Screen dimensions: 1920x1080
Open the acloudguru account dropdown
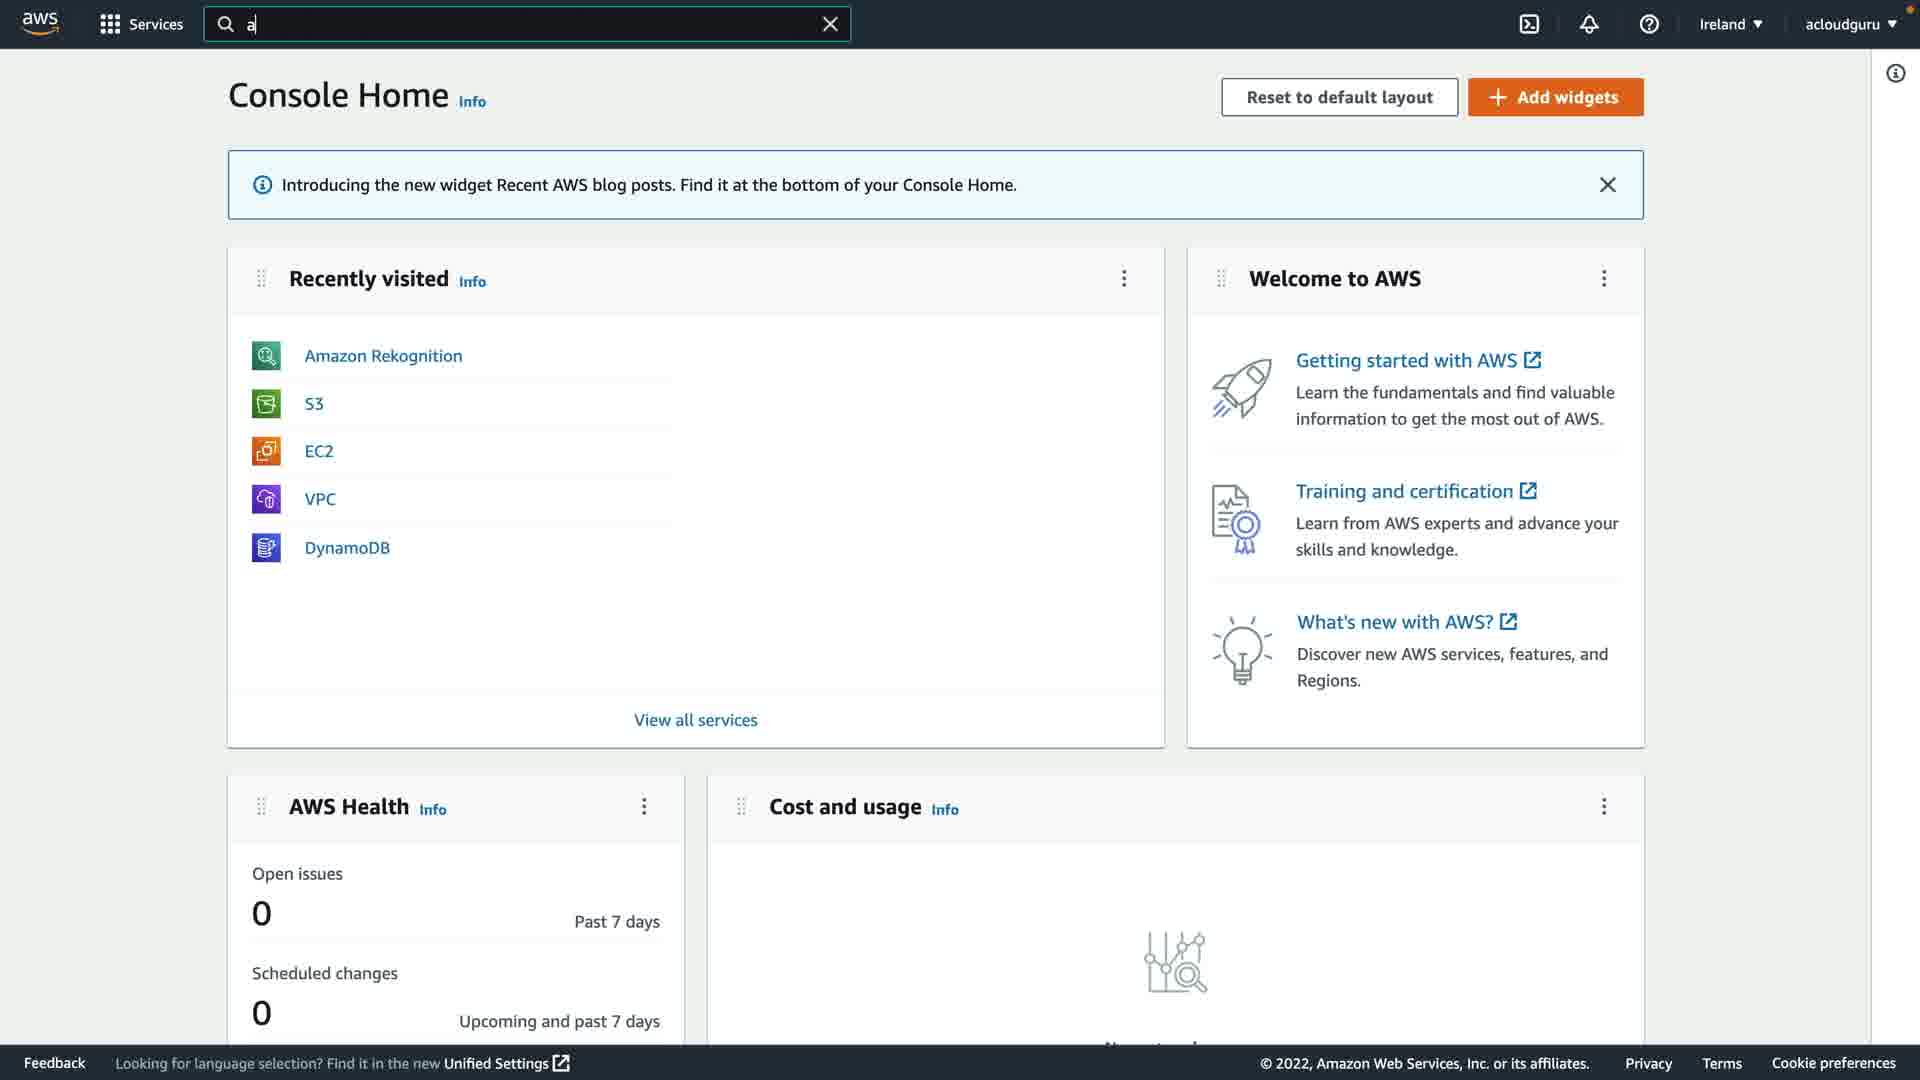pyautogui.click(x=1850, y=24)
